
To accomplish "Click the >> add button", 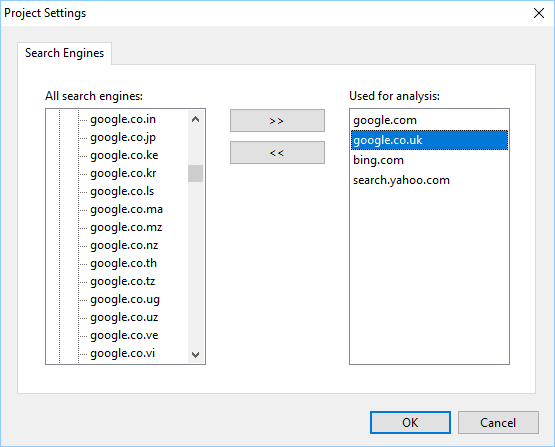I will click(277, 121).
